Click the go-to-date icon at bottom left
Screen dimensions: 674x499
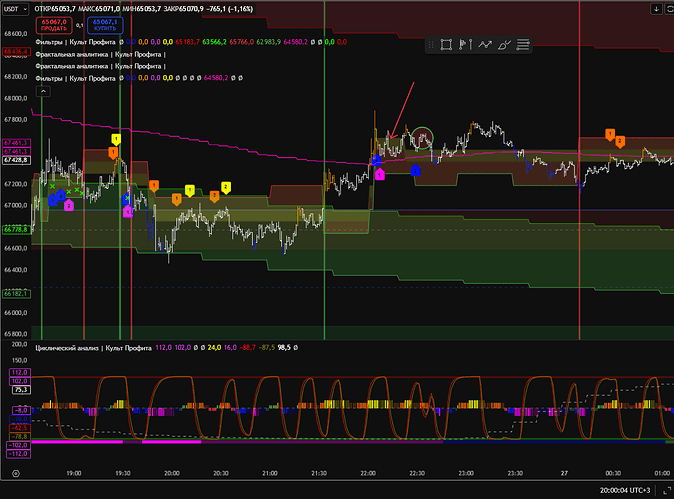tap(15, 474)
